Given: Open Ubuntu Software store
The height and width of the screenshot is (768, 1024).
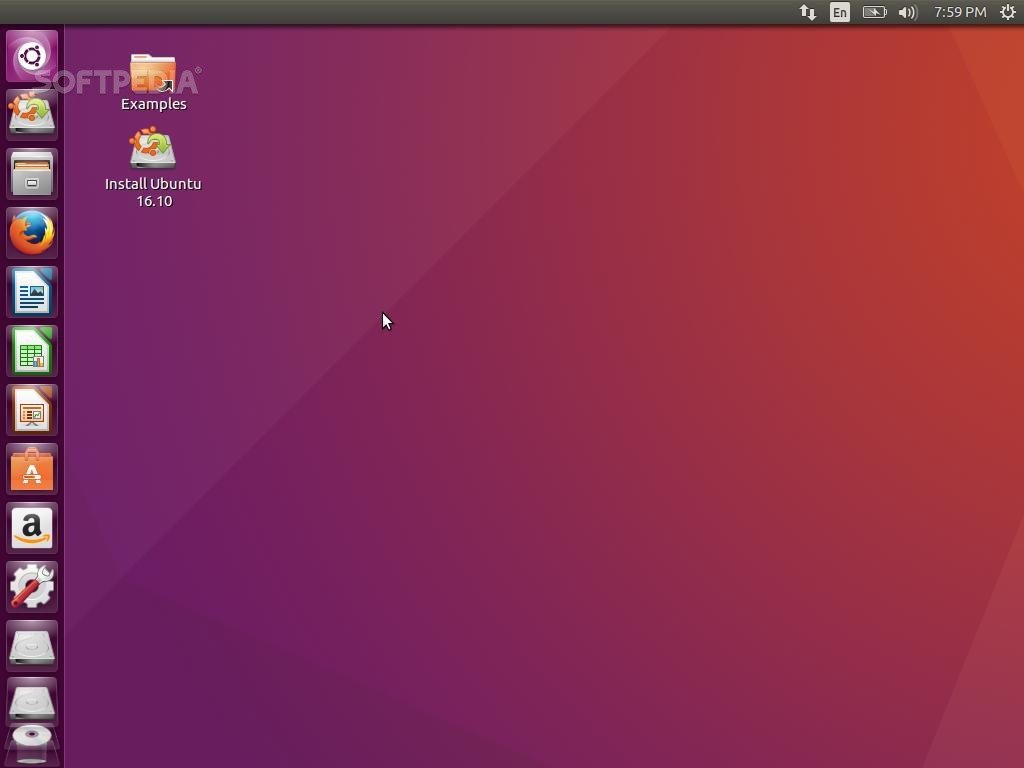Looking at the screenshot, I should point(32,469).
